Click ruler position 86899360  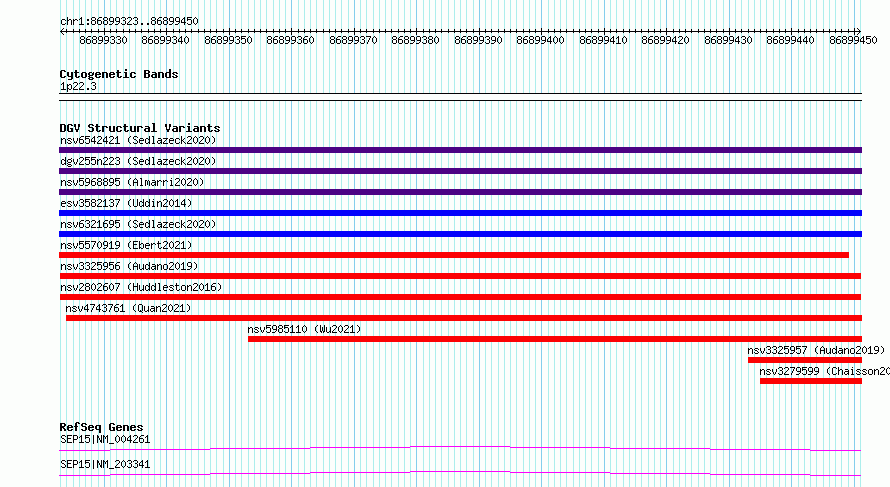pyautogui.click(x=290, y=40)
